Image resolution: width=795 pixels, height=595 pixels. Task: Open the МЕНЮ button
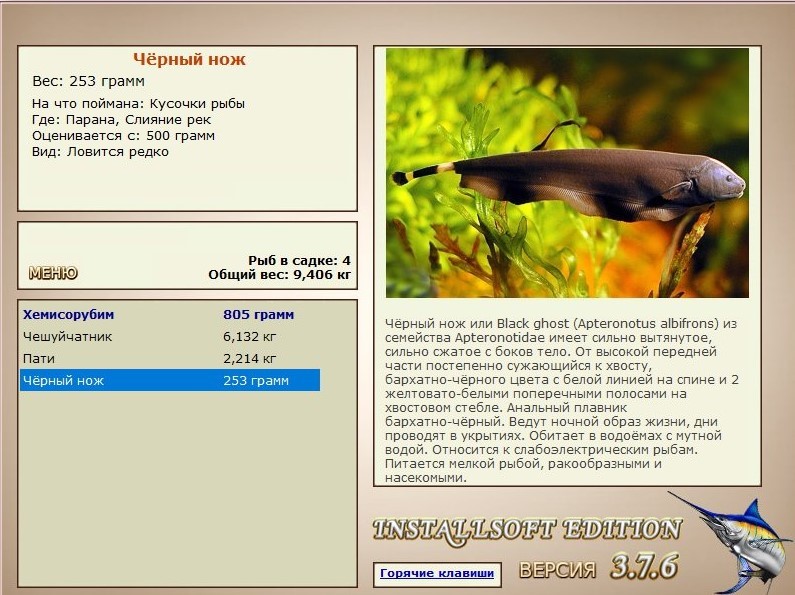53,273
